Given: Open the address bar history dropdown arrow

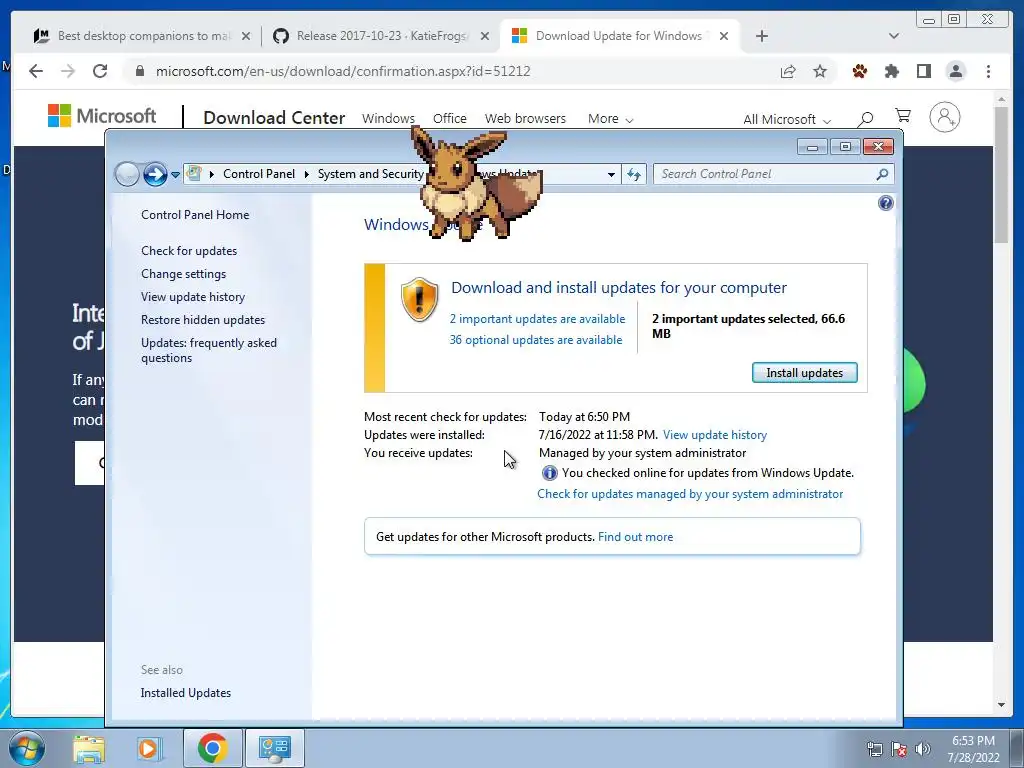Looking at the screenshot, I should 611,174.
